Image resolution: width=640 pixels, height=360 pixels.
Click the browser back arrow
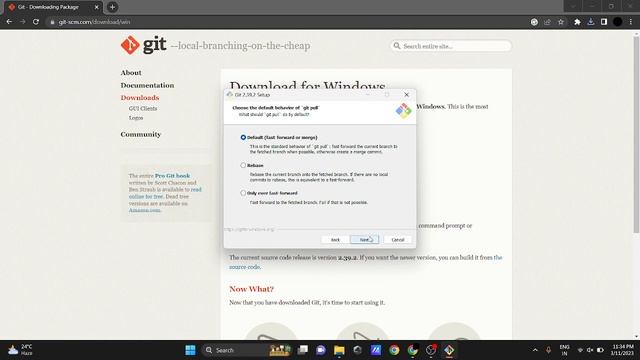9,22
